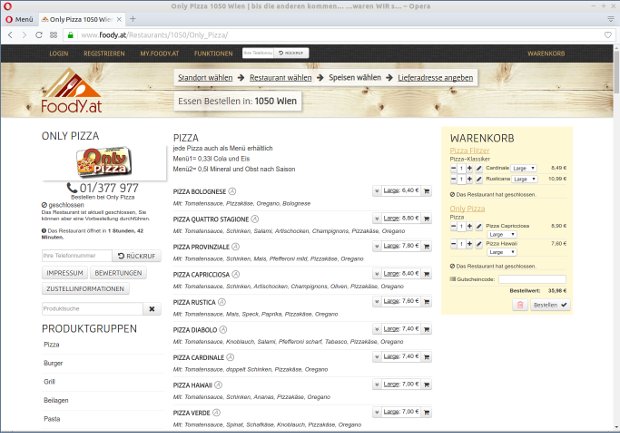Decrease Cardinale quantity with minus button
620x433 pixels.
[x=454, y=168]
